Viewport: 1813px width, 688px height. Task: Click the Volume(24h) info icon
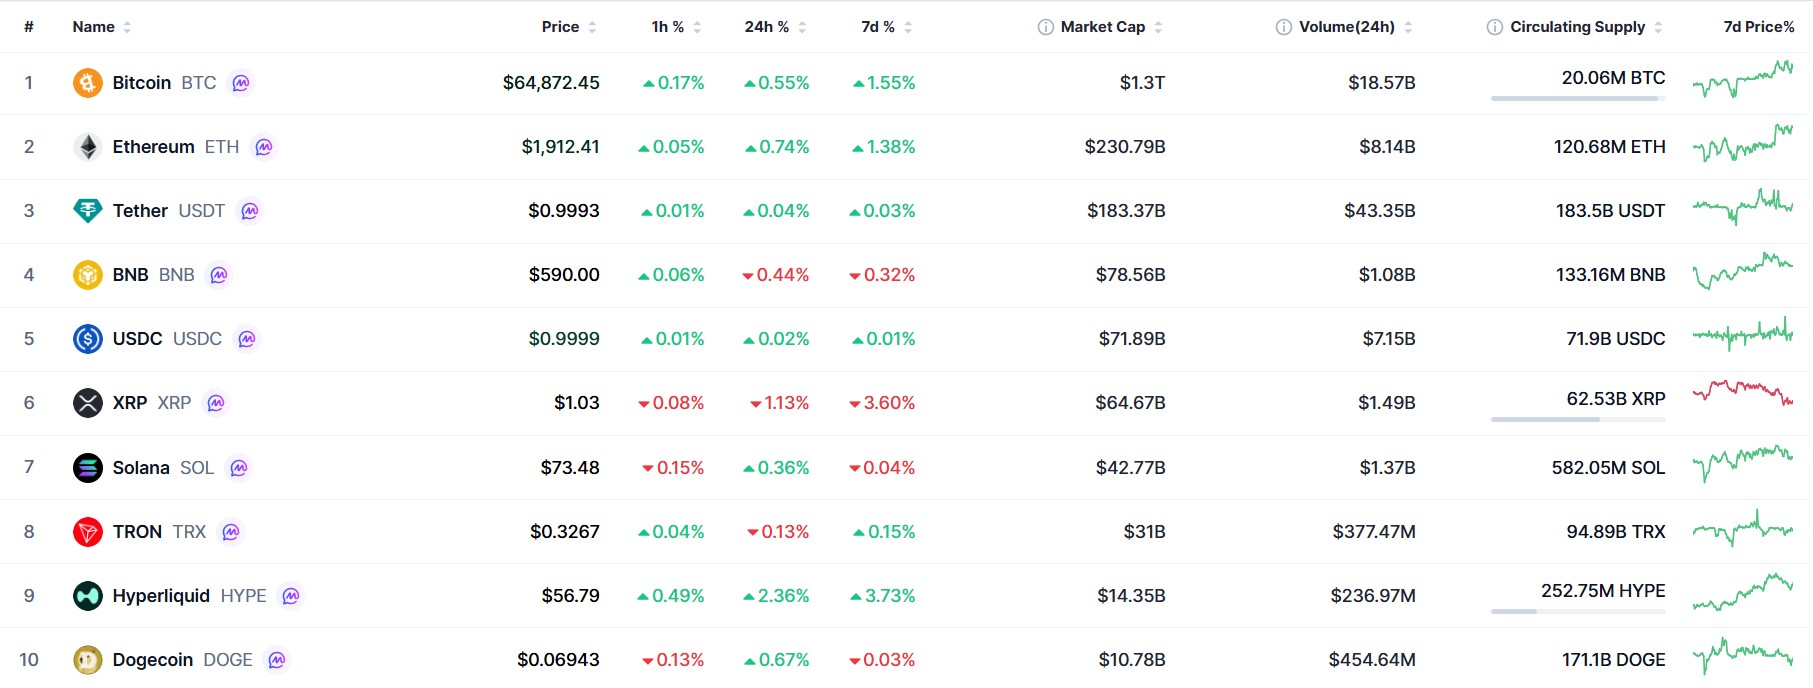(1284, 27)
